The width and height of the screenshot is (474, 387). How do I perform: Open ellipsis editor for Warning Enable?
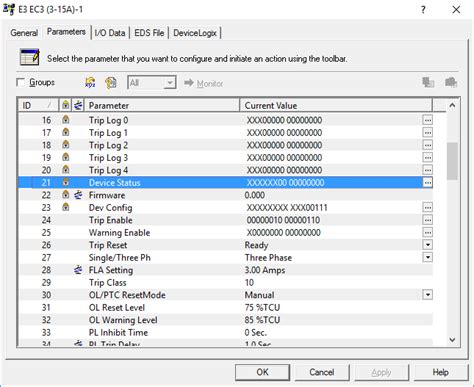(428, 232)
